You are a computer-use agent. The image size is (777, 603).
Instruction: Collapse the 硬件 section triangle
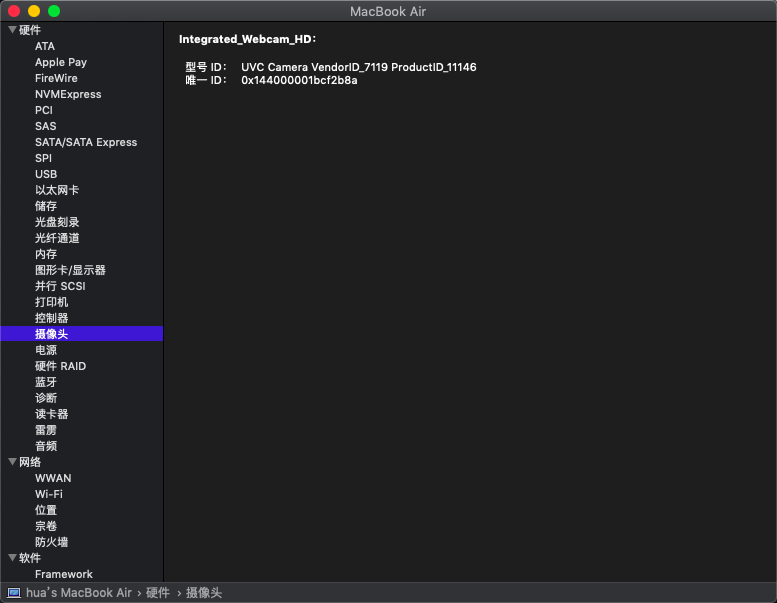[x=13, y=30]
